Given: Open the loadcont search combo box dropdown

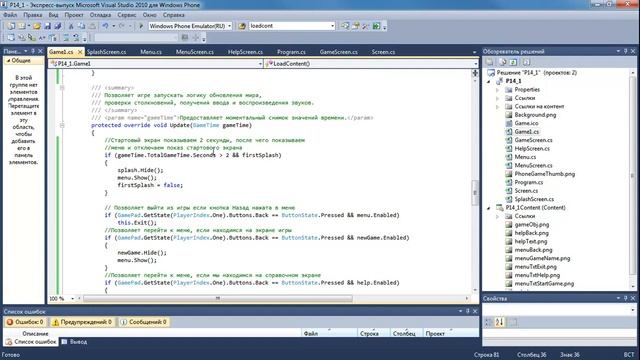Looking at the screenshot, I should (x=333, y=26).
